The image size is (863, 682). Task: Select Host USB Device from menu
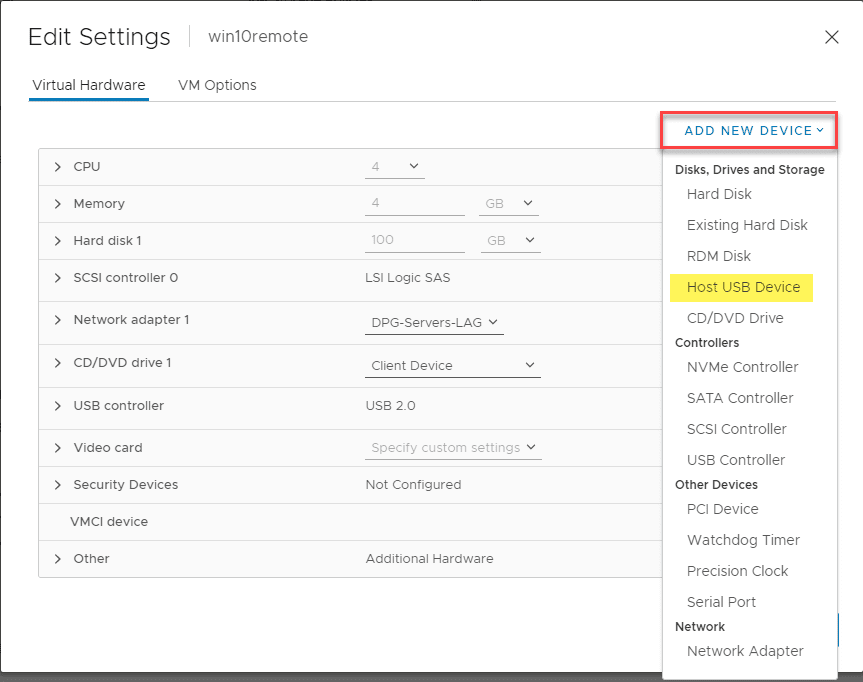point(743,287)
